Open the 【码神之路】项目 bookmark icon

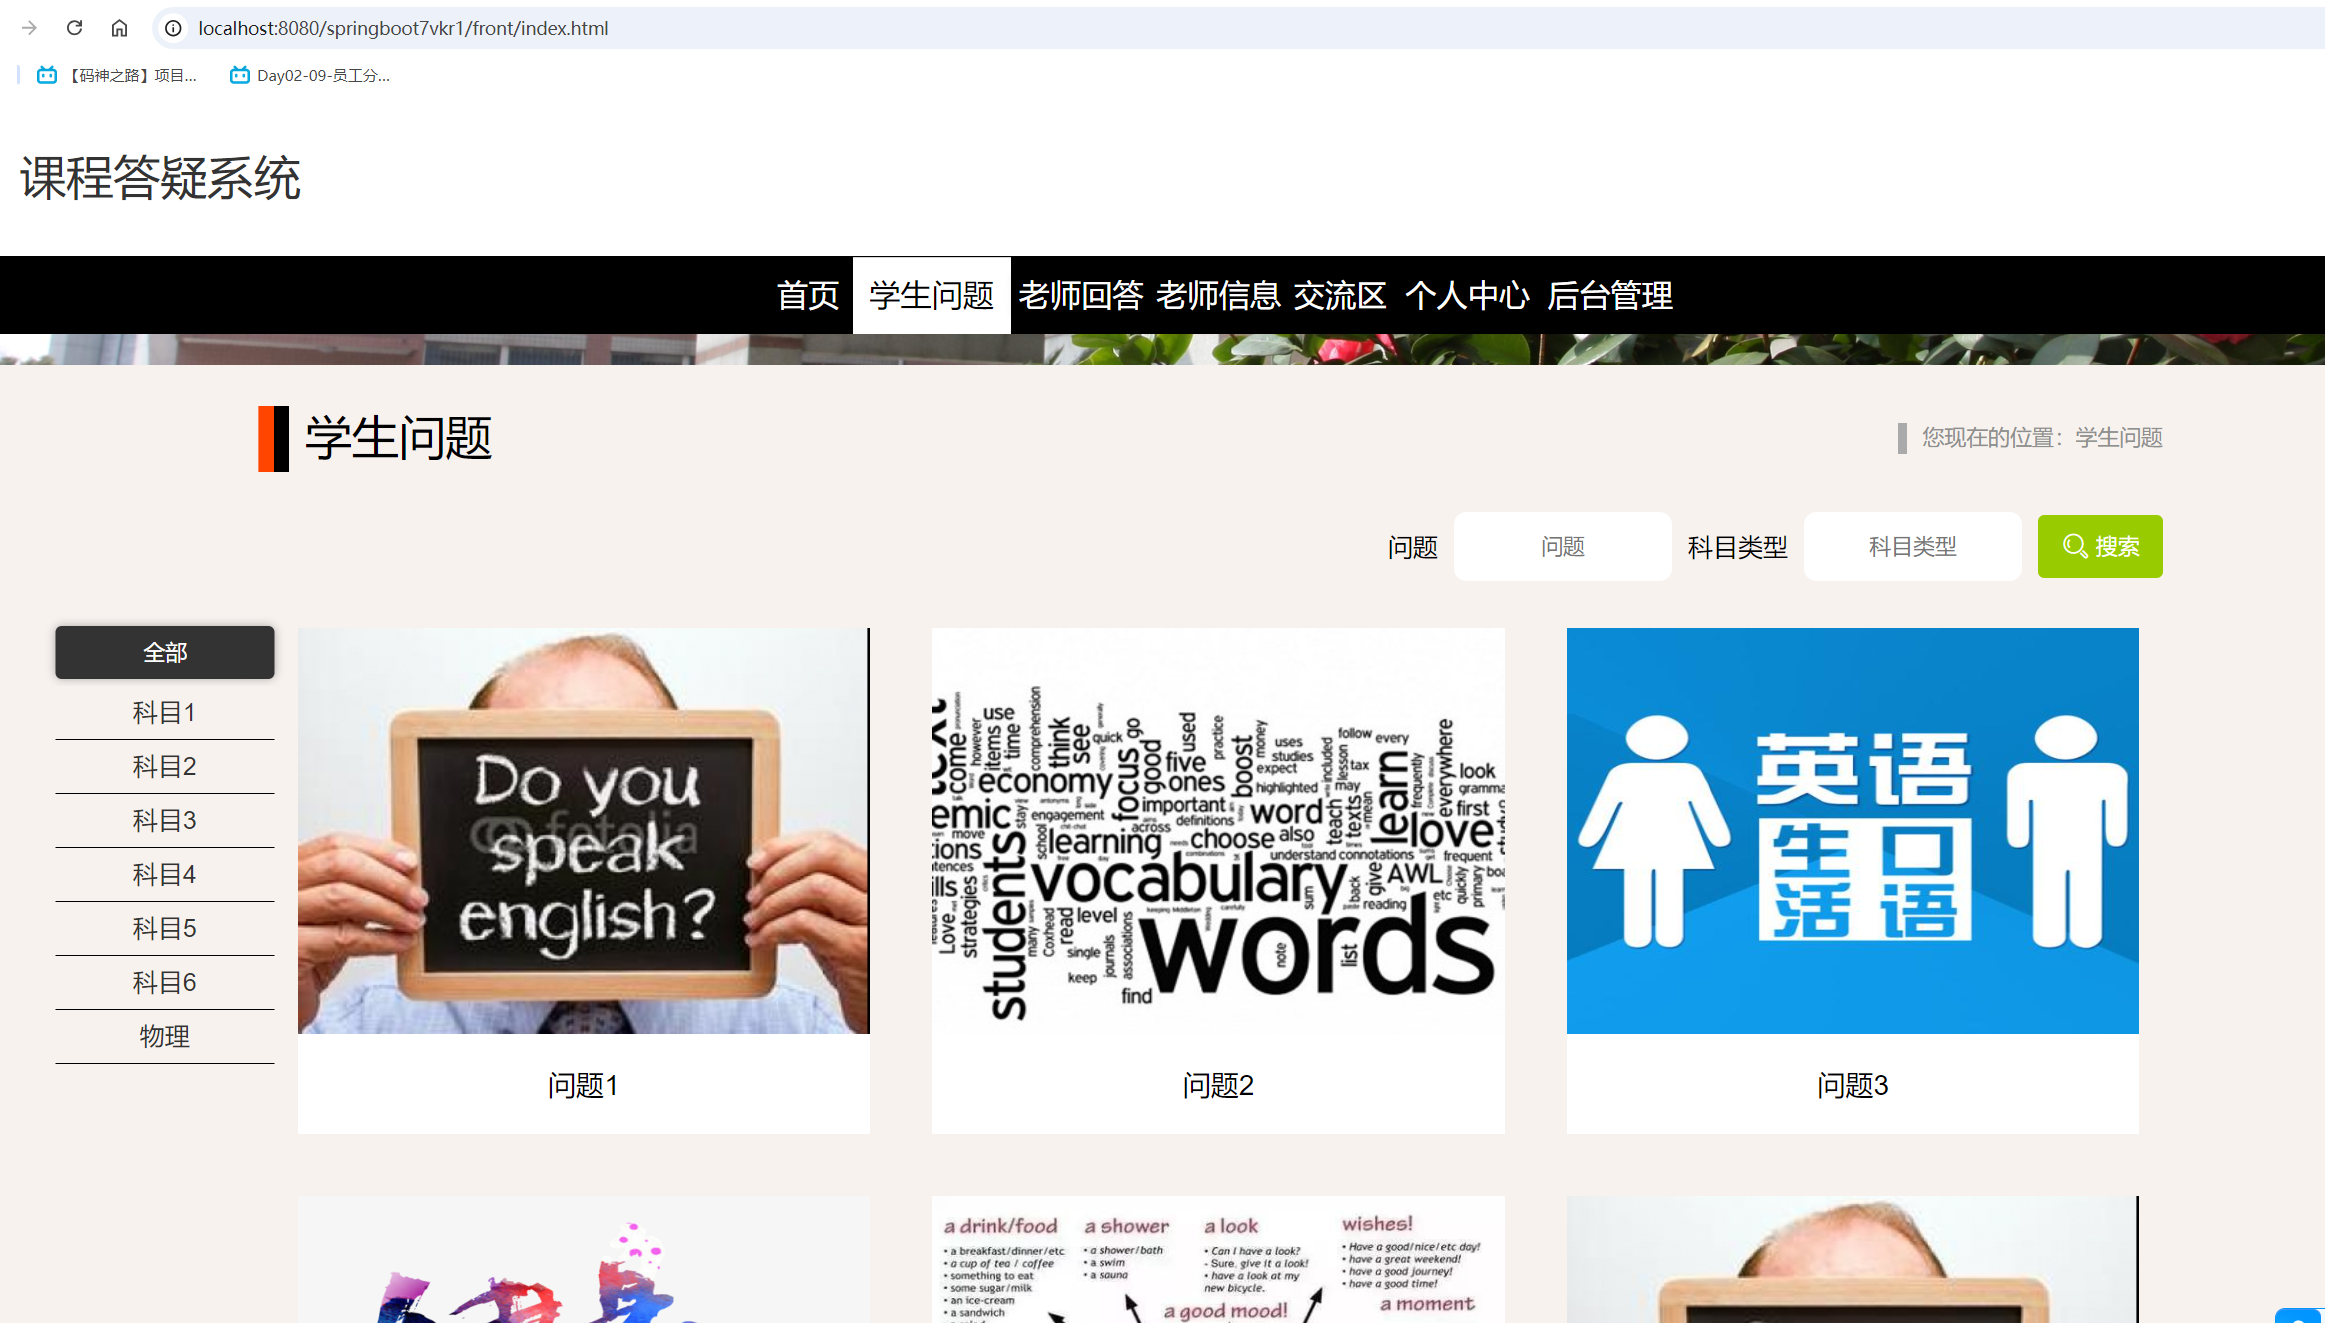(x=47, y=74)
